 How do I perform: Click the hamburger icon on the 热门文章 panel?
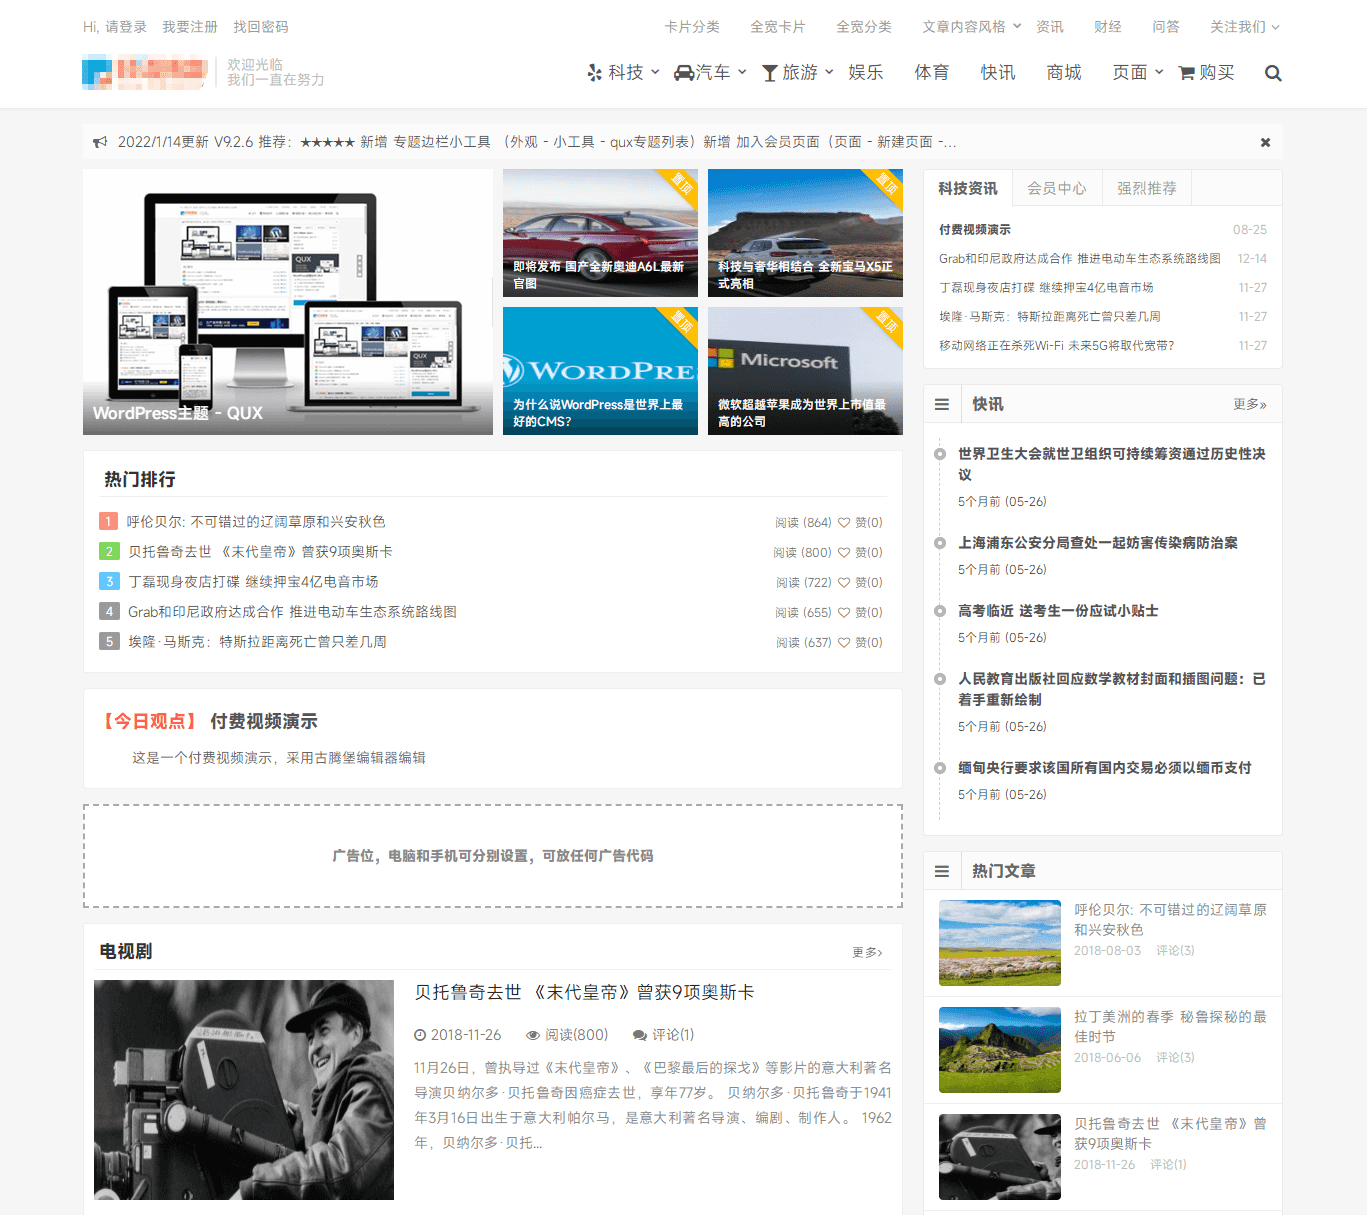[x=941, y=871]
